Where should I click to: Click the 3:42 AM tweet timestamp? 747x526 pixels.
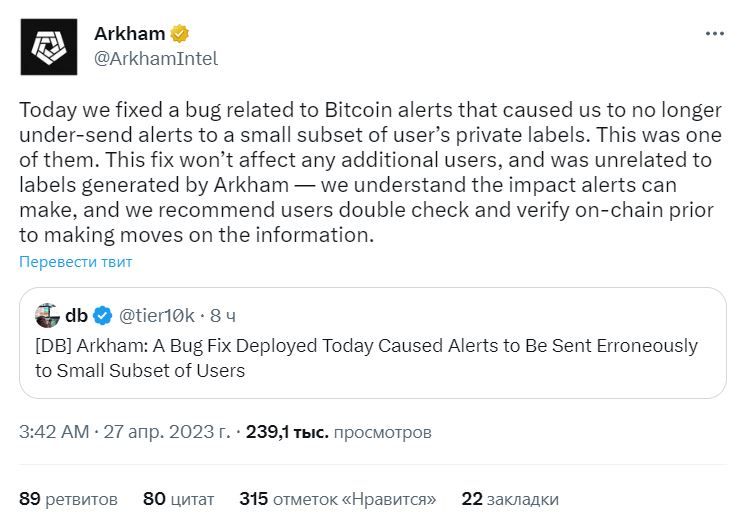coord(54,432)
